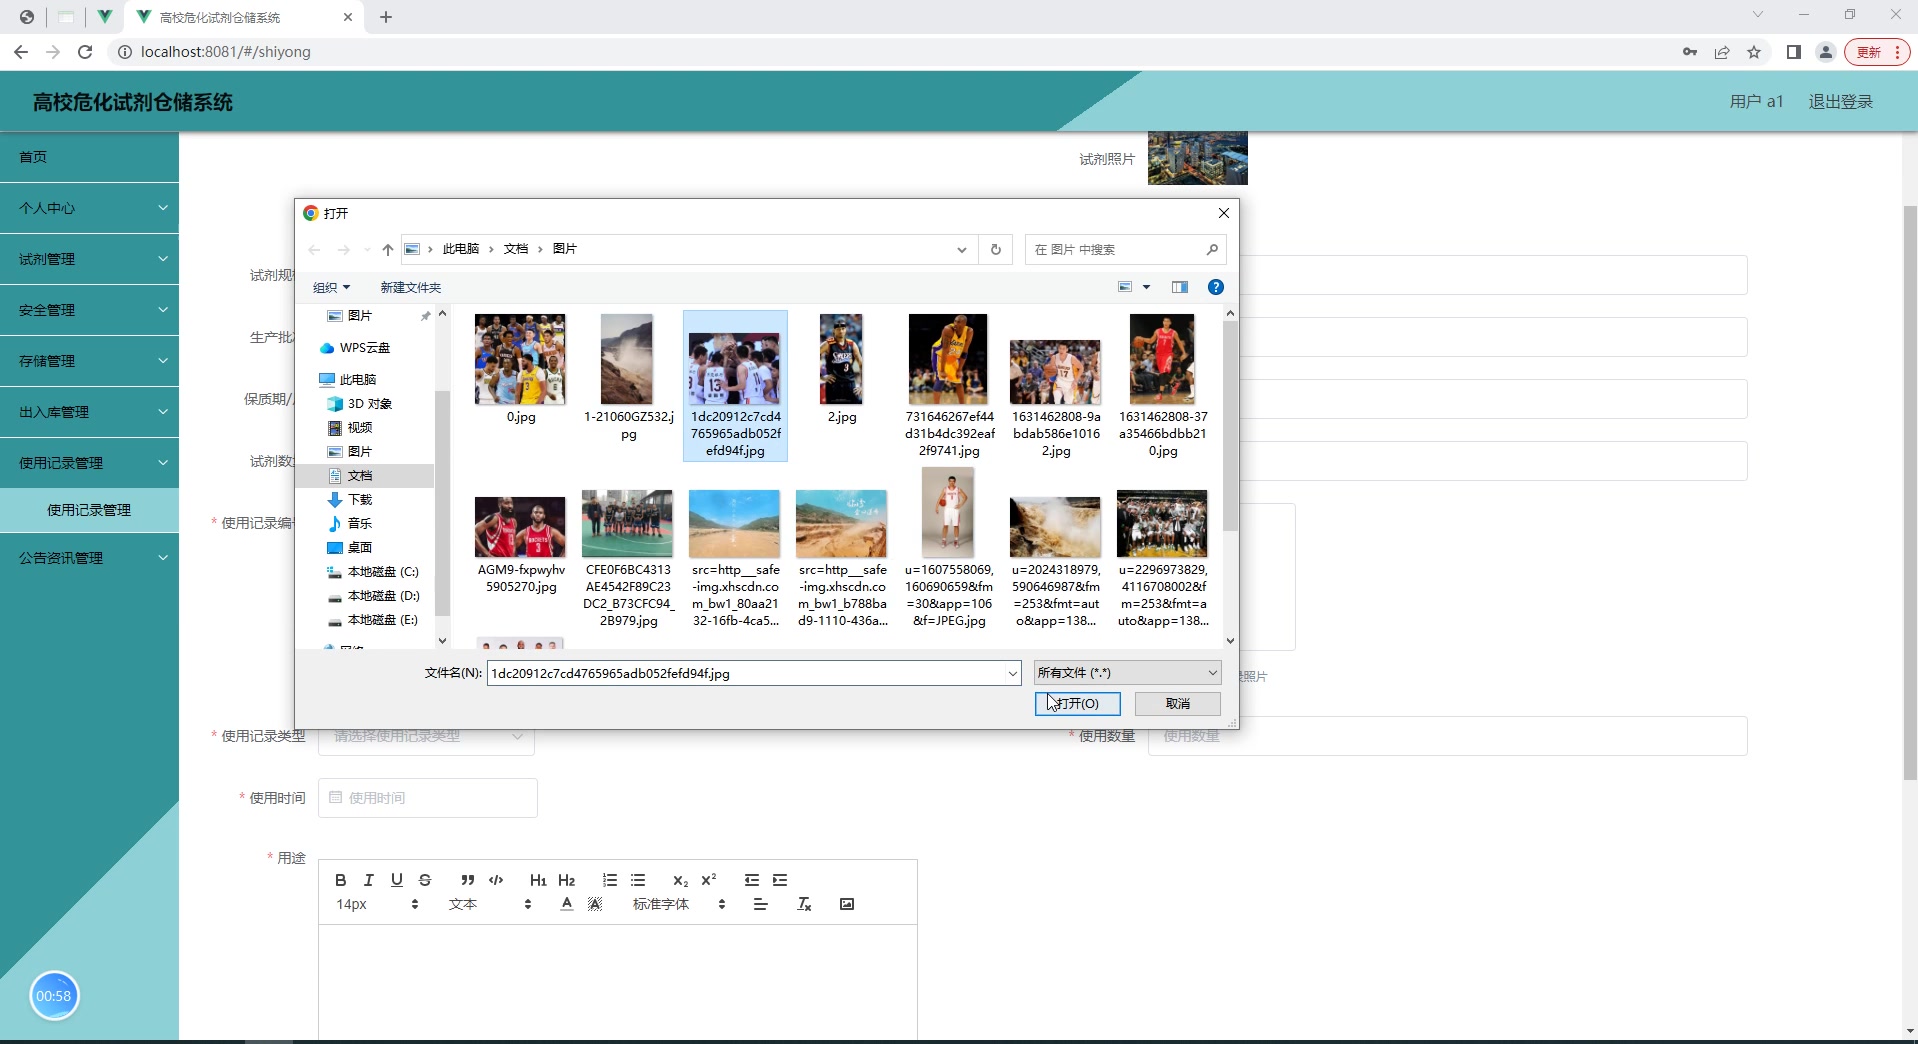Expand the 试剂管理 sidebar menu
Viewport: 1918px width, 1044px height.
tap(89, 259)
